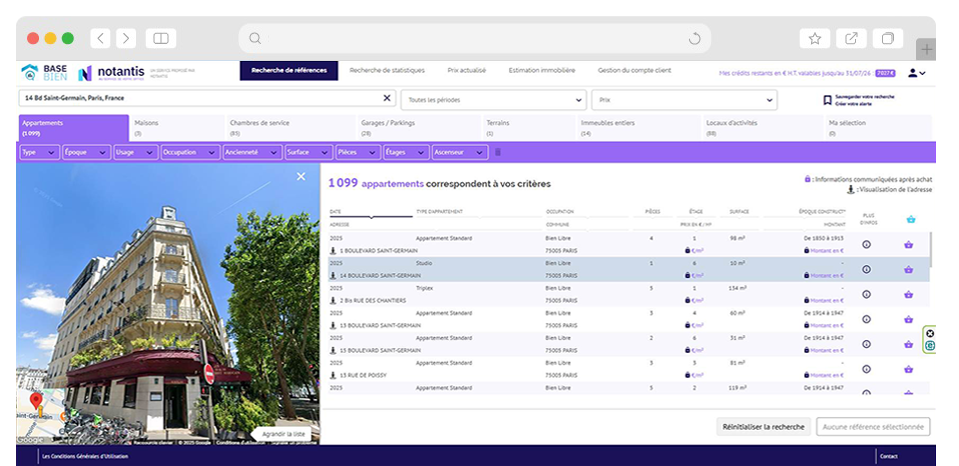This screenshot has width=959, height=466.
Task: Open the Toutes les périodes dropdown
Action: coord(493,100)
